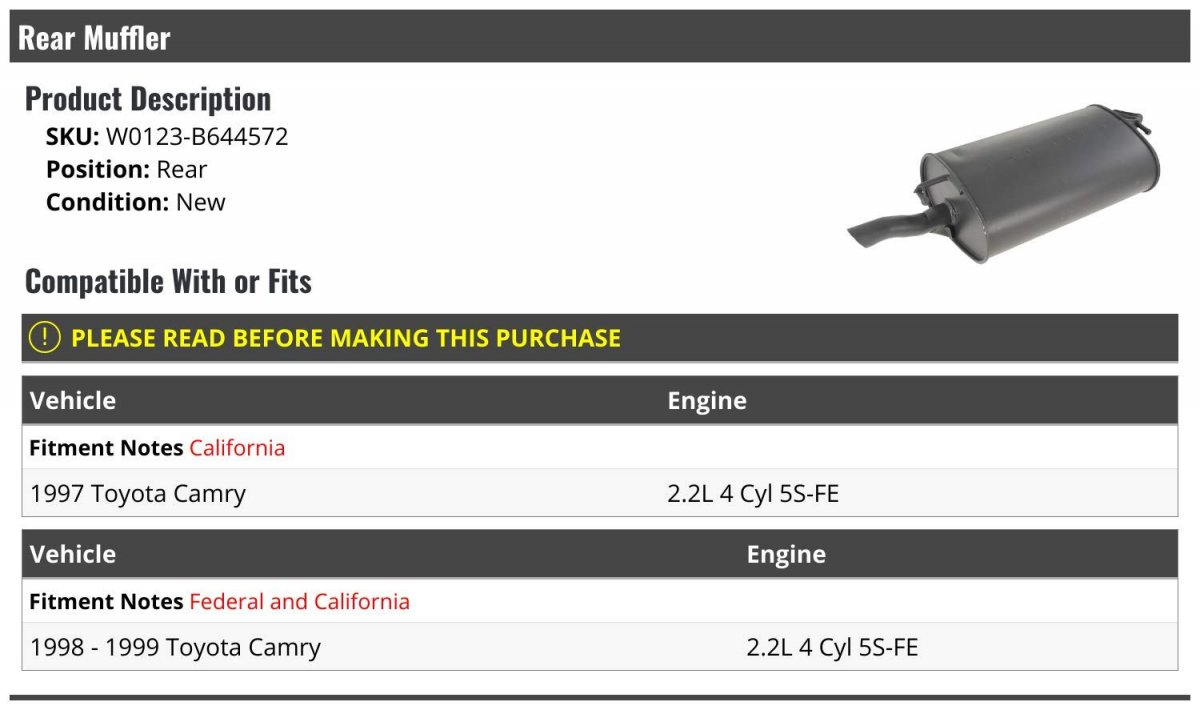Click the first table's Engine column header
The image size is (1200, 710).
pos(707,401)
